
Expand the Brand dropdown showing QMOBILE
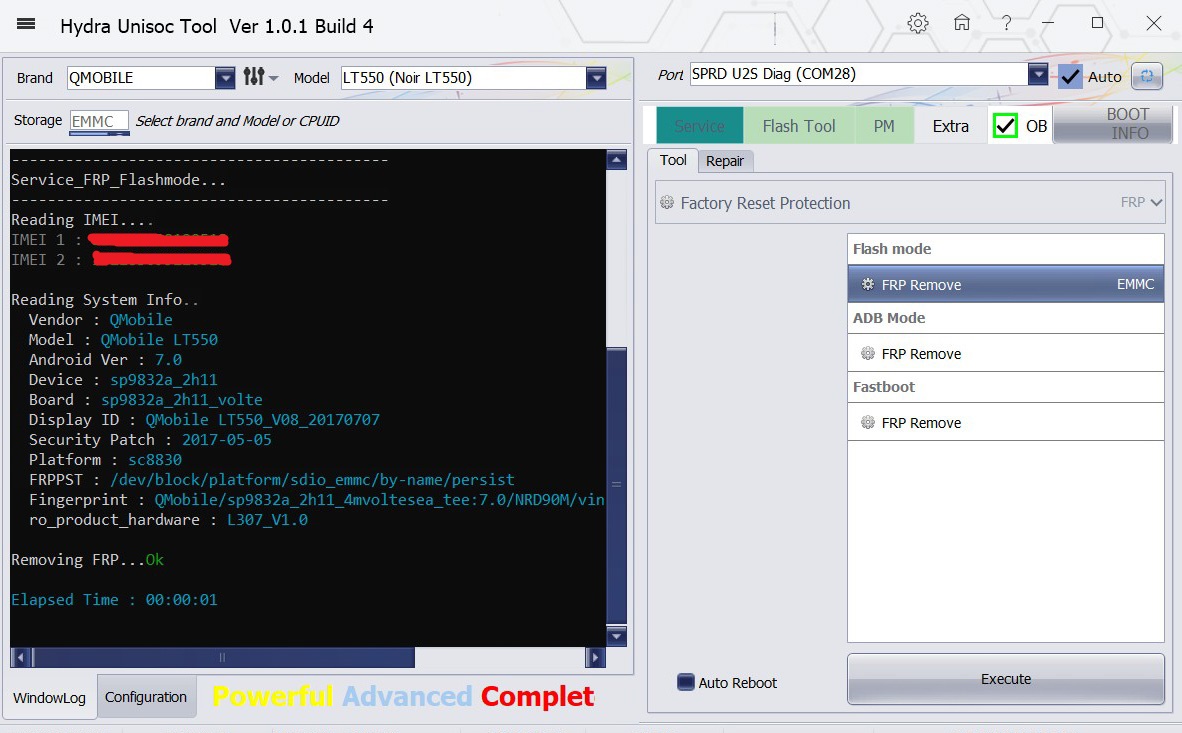[x=225, y=77]
